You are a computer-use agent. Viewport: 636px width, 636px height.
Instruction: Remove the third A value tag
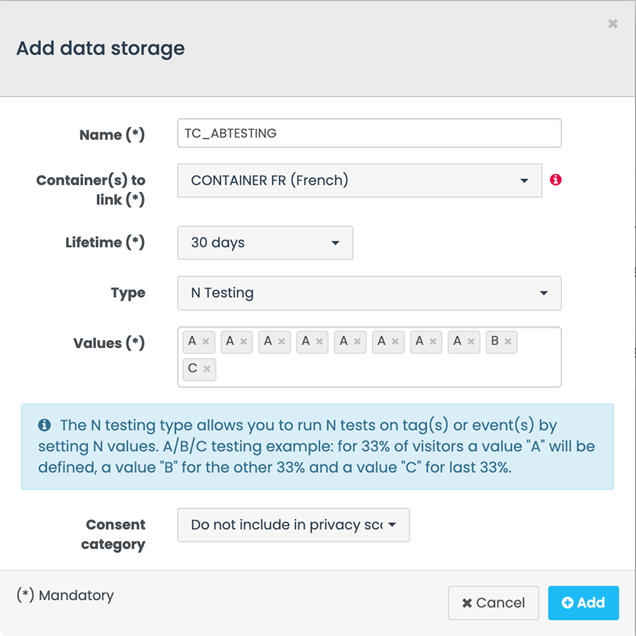[282, 342]
